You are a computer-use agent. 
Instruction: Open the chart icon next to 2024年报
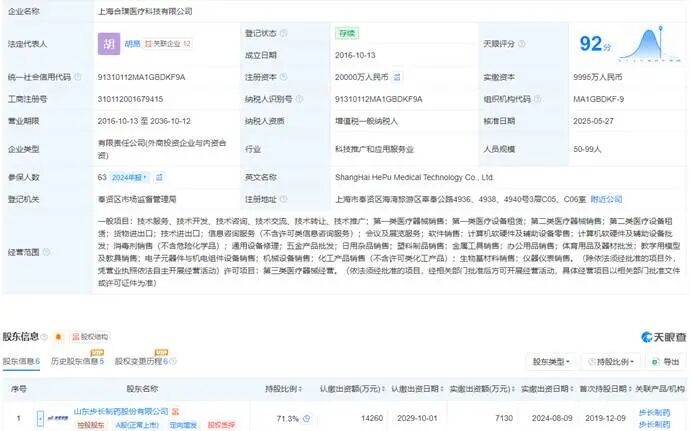pyautogui.click(x=159, y=177)
